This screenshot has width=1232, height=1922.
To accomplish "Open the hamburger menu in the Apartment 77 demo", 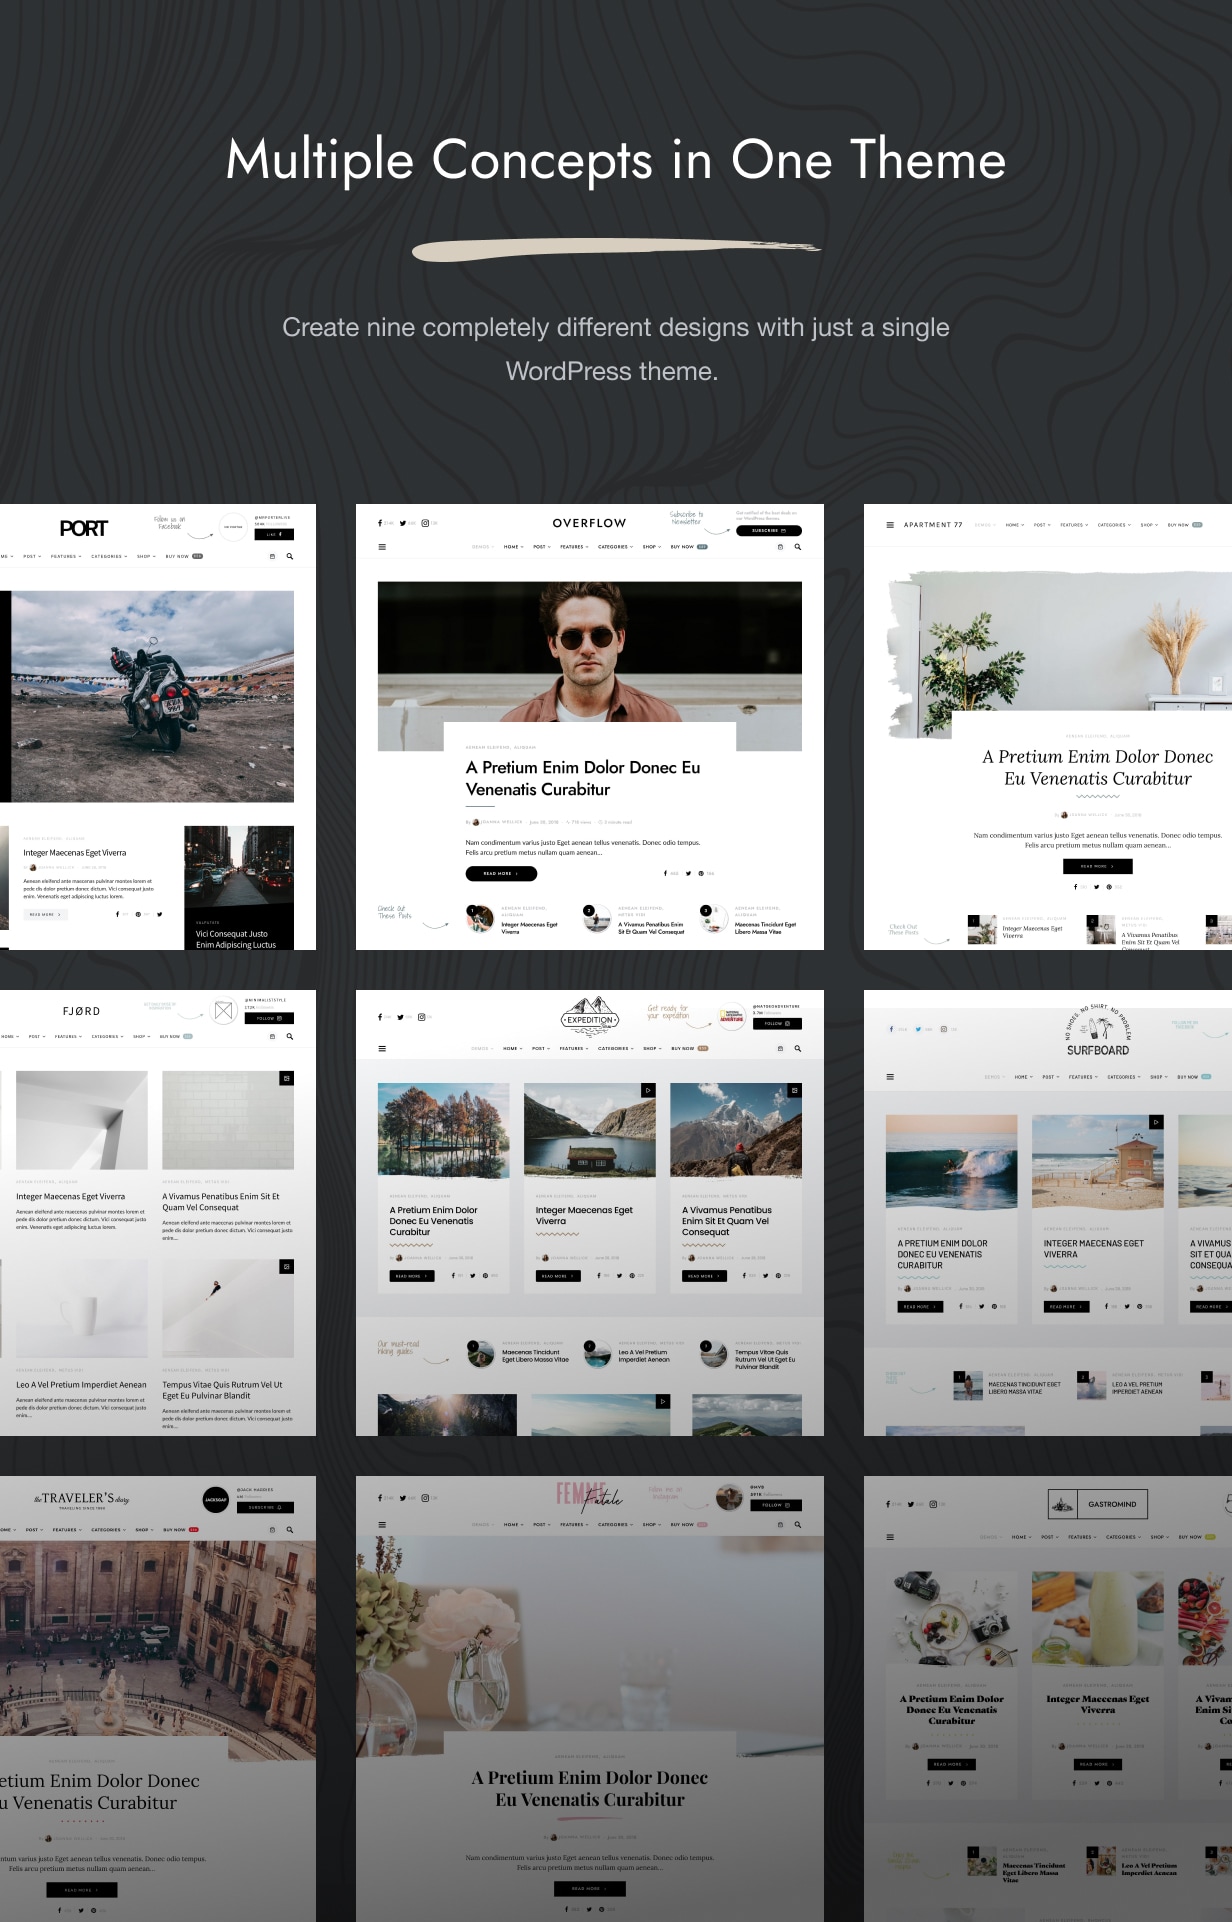I will click(890, 525).
